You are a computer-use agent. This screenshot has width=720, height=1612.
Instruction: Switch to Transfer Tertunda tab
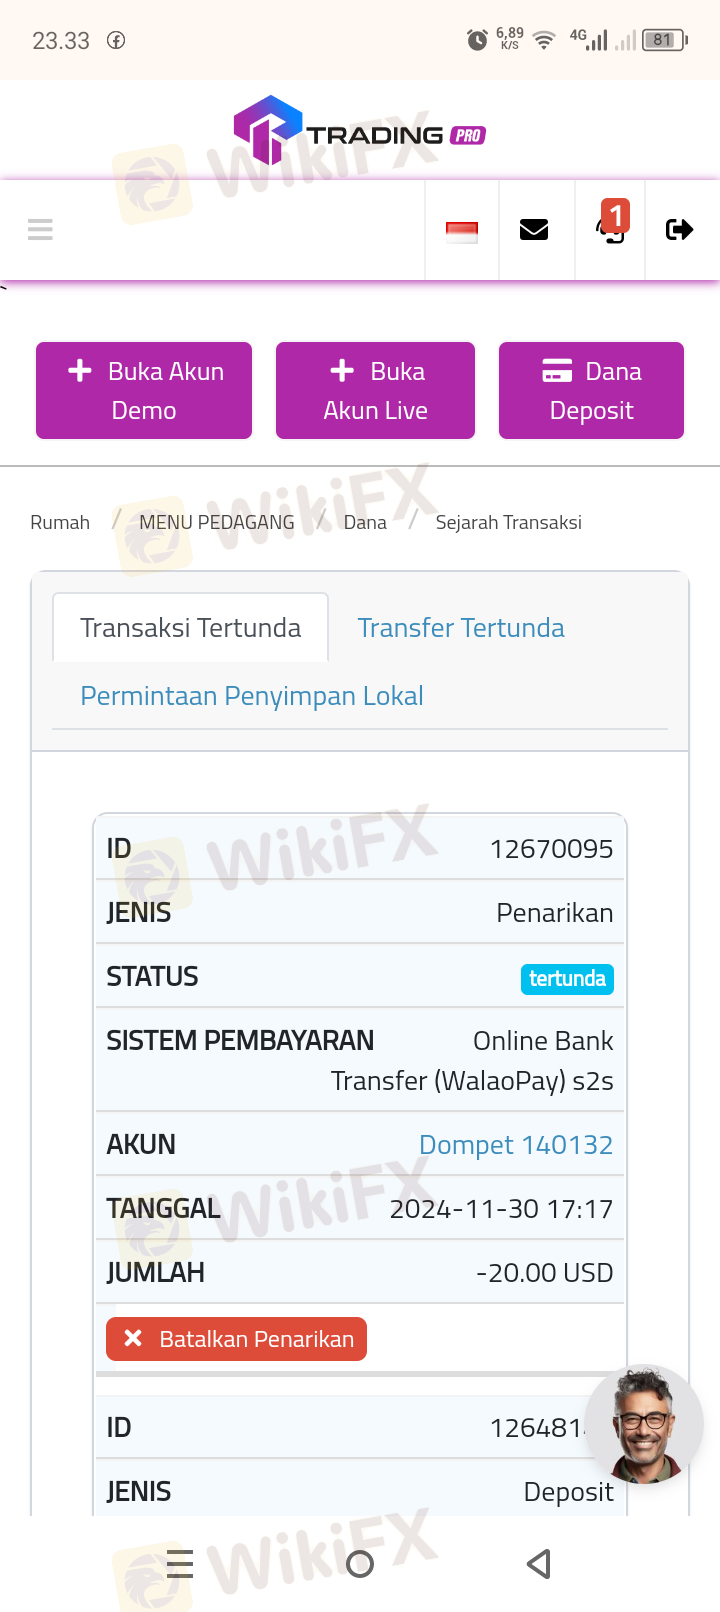(461, 628)
